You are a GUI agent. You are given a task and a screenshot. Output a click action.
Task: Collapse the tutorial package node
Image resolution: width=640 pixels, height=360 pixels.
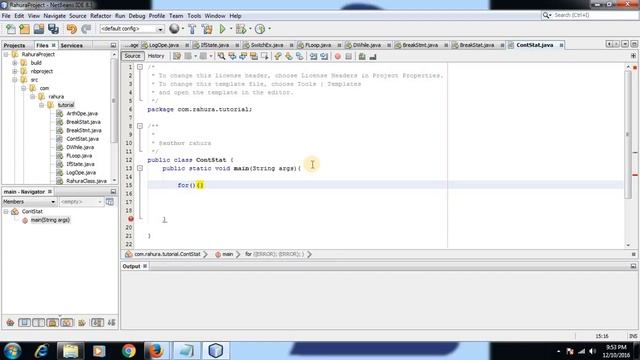42,105
